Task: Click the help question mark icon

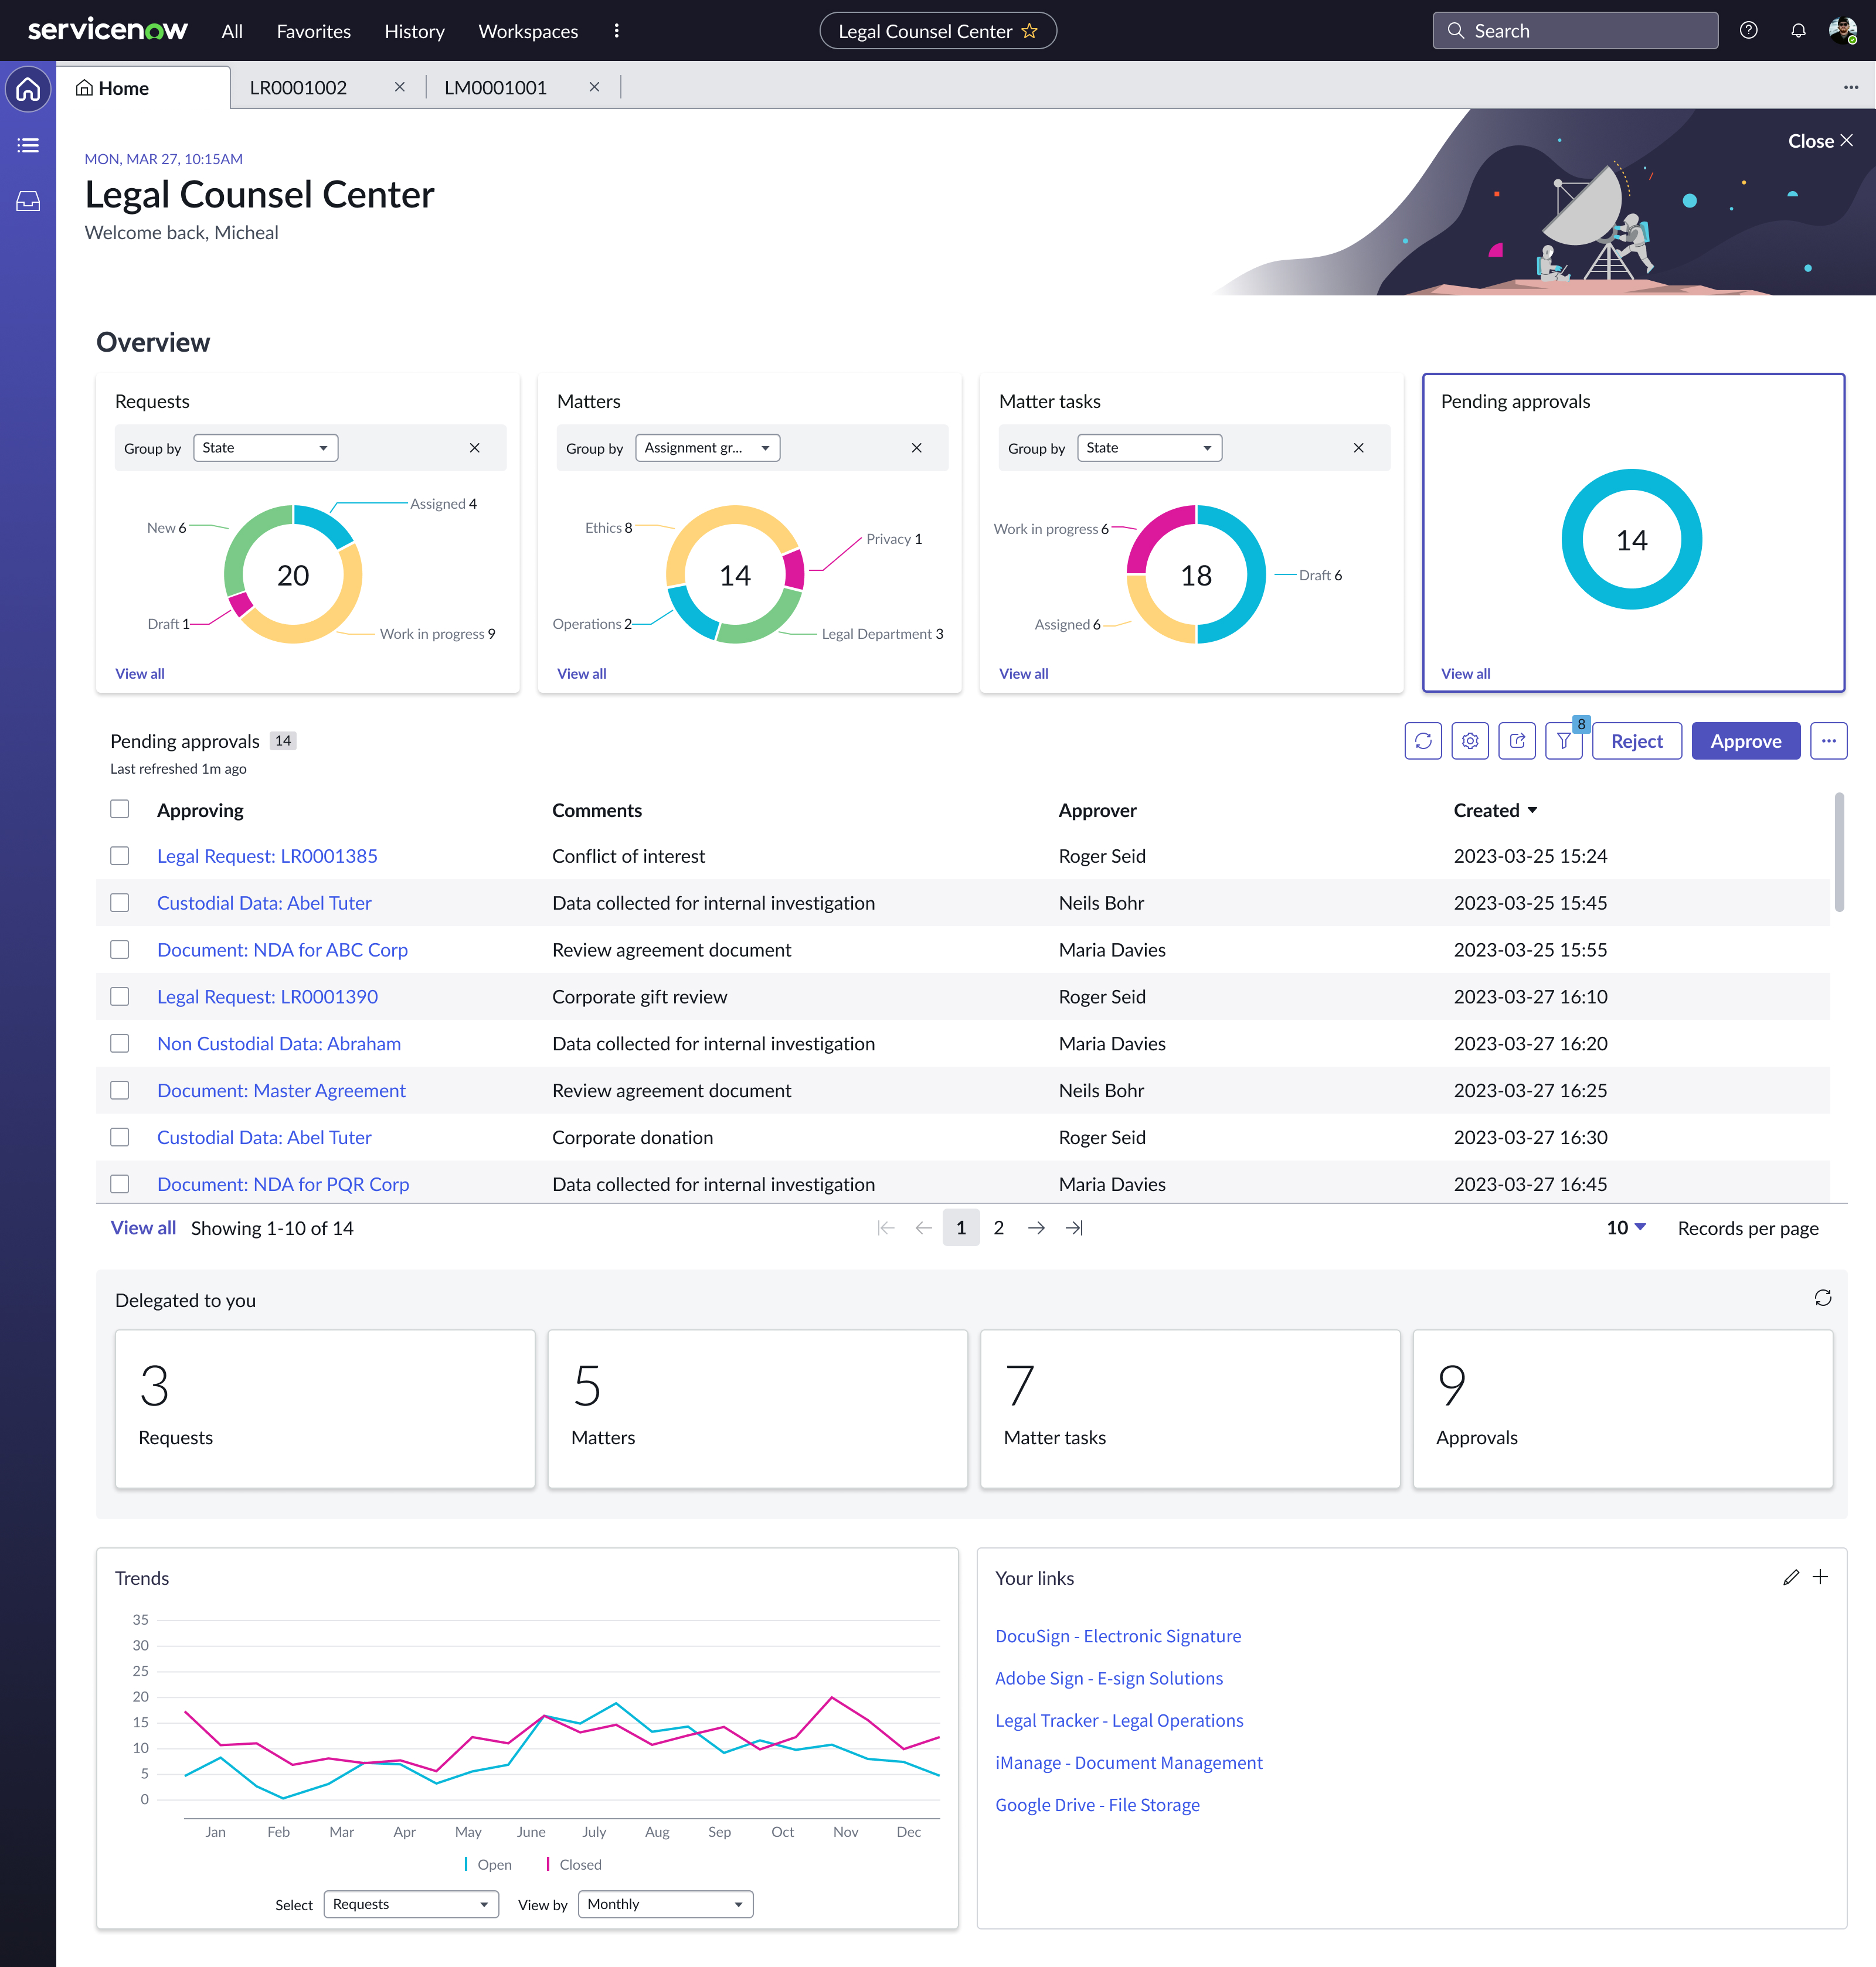Action: (x=1748, y=31)
